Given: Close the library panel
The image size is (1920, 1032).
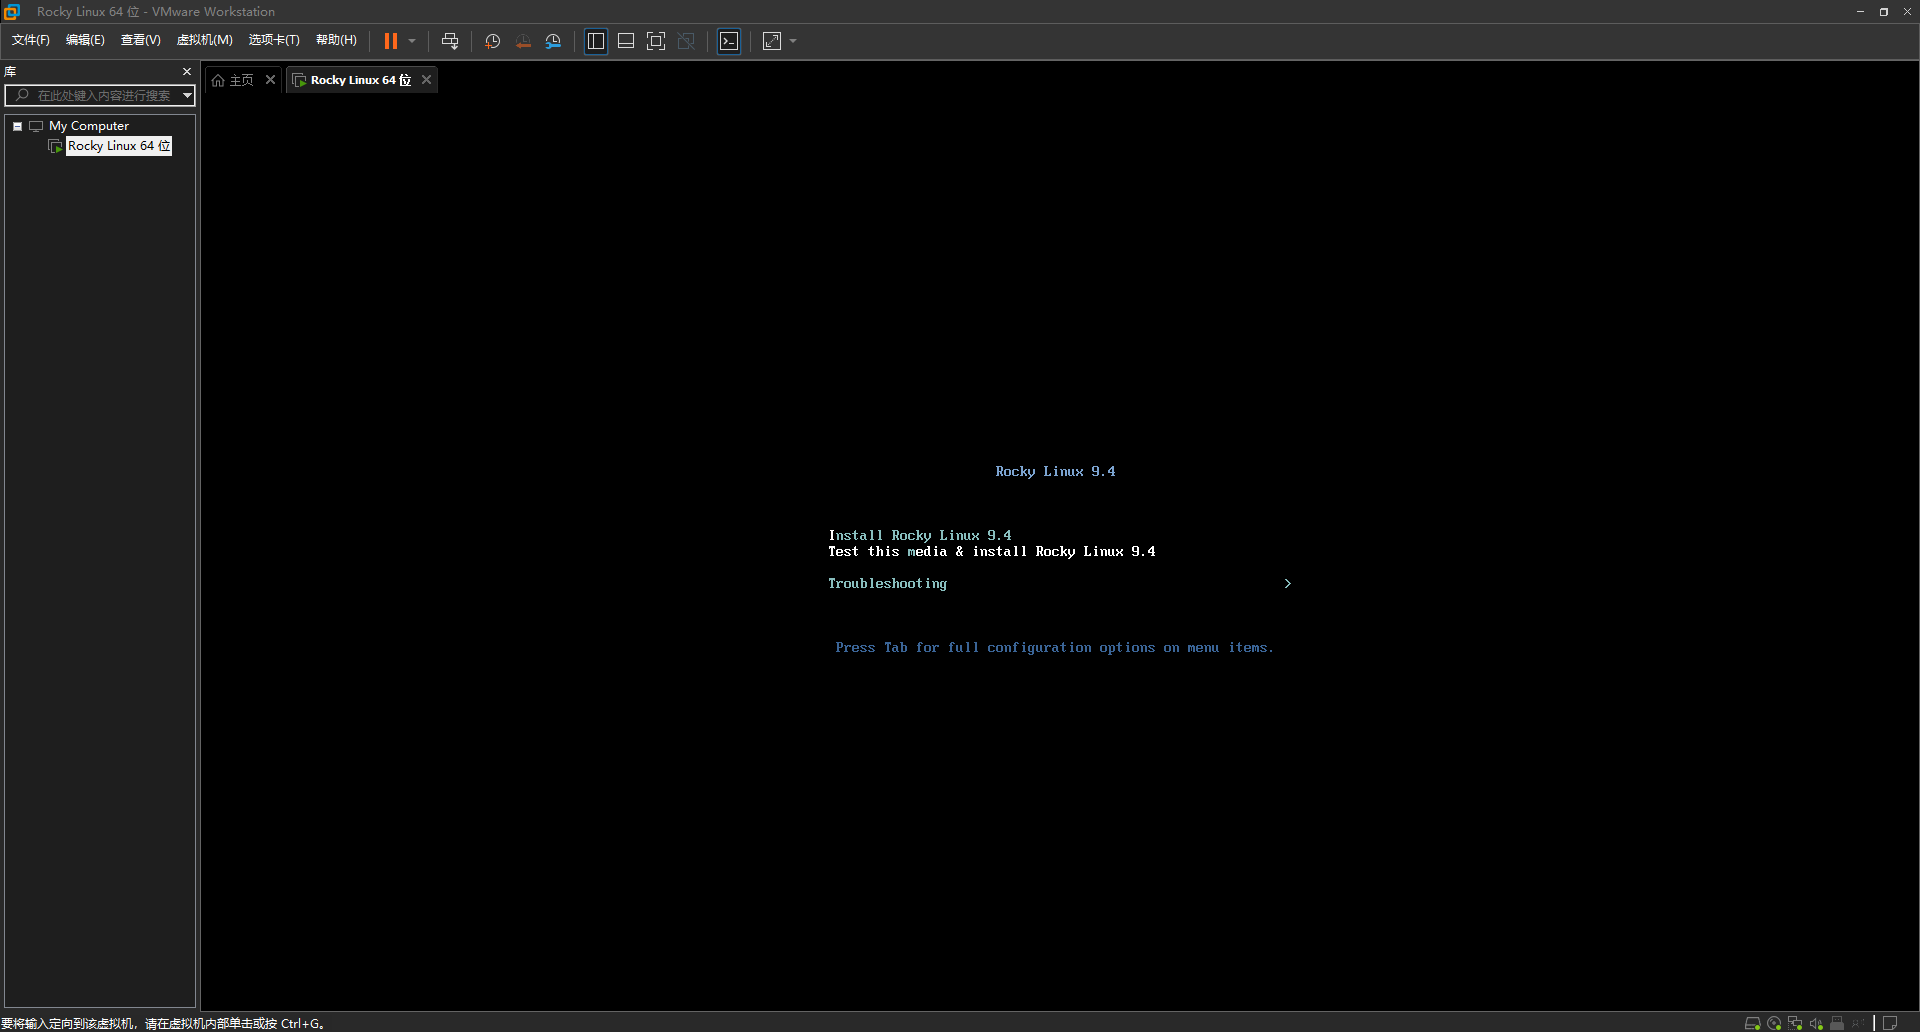Looking at the screenshot, I should pos(186,72).
